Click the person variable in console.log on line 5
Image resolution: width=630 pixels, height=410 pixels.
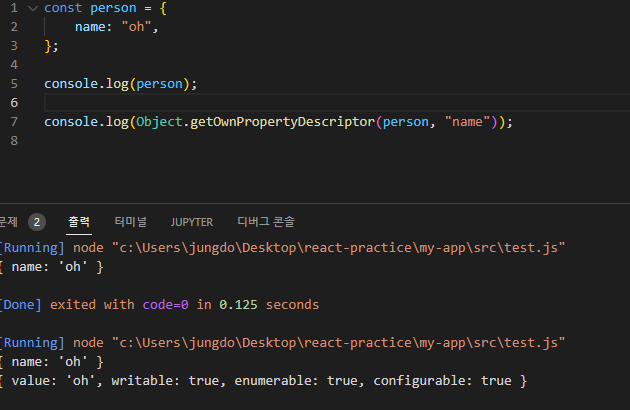[160, 84]
